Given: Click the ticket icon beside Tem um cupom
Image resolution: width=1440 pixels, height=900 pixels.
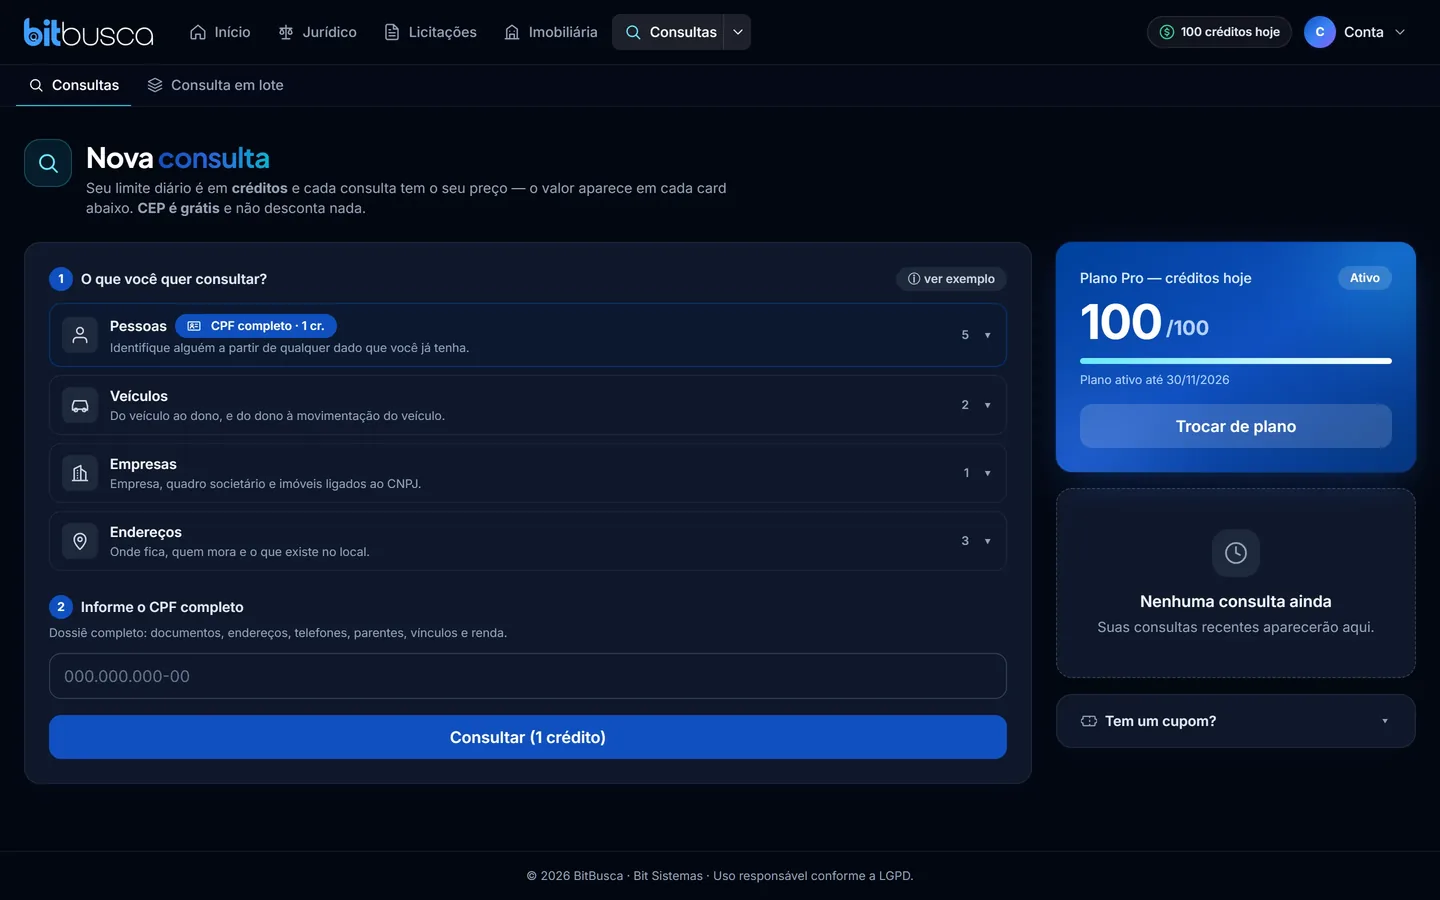Looking at the screenshot, I should (1089, 721).
